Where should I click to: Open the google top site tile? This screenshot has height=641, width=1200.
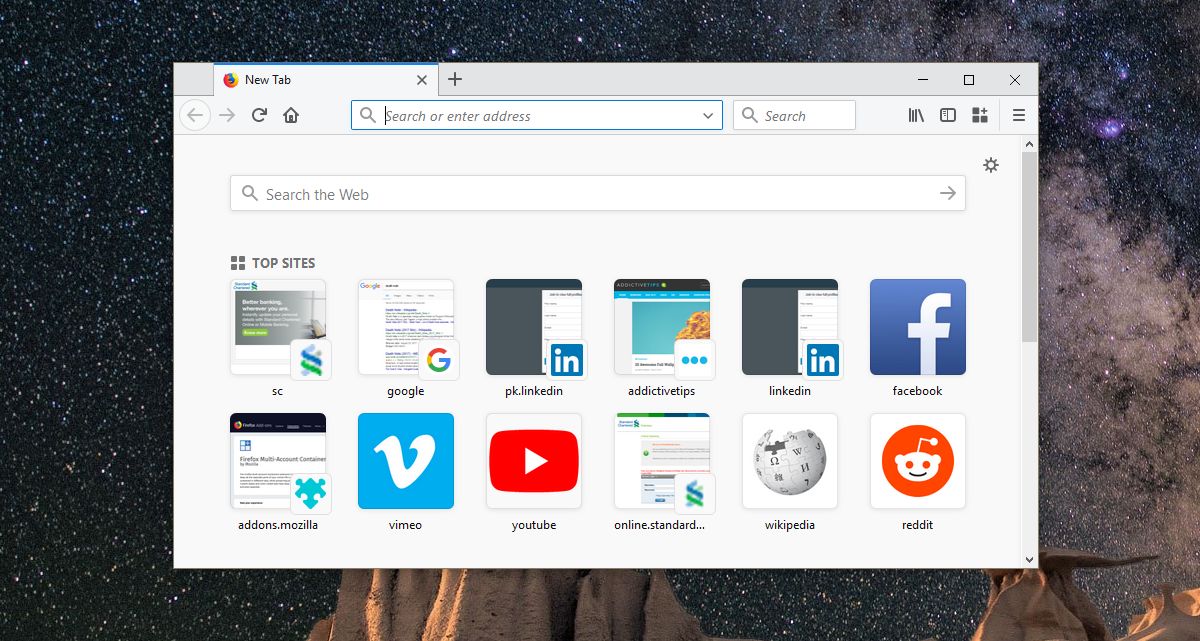pos(406,327)
